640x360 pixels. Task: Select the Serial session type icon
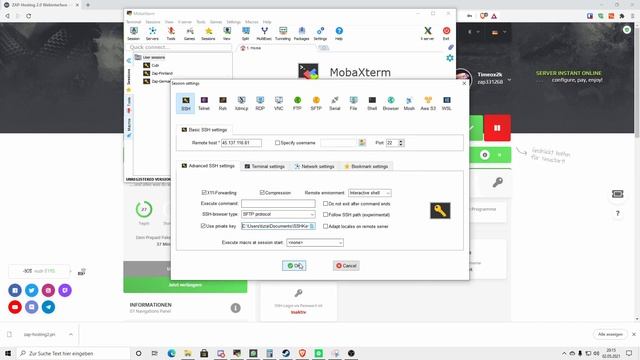(335, 103)
